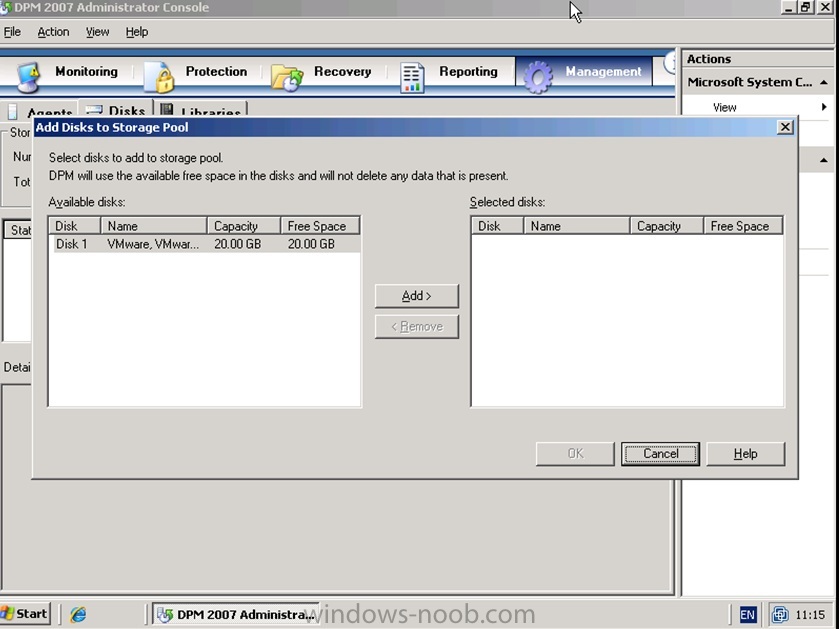The image size is (839, 629).
Task: Open Internet Explorer from quick launch
Action: (x=78, y=614)
